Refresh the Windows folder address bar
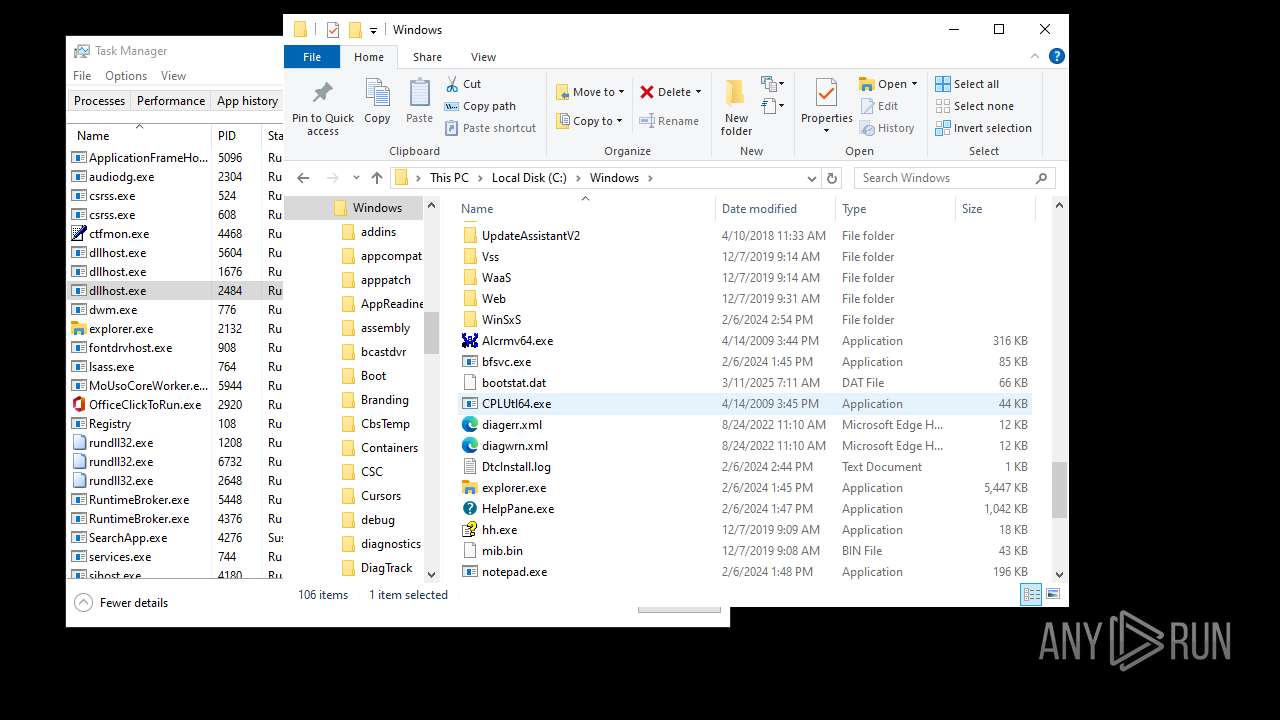 point(831,178)
